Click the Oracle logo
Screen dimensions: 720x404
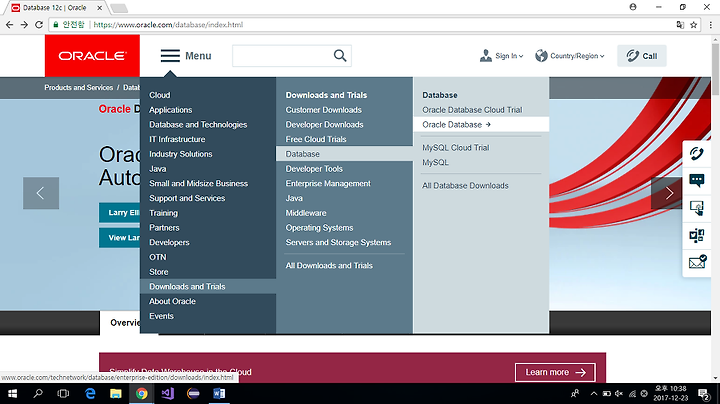click(x=92, y=56)
